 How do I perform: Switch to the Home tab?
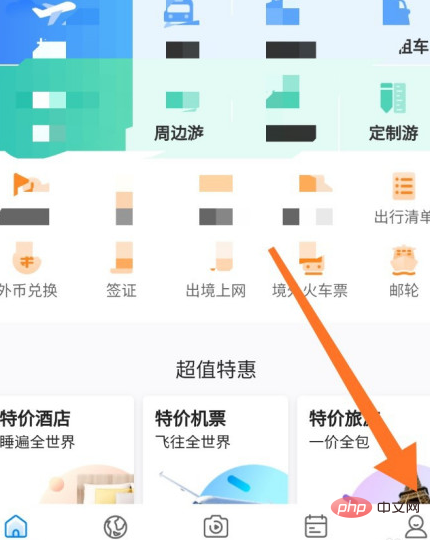[x=16, y=526]
